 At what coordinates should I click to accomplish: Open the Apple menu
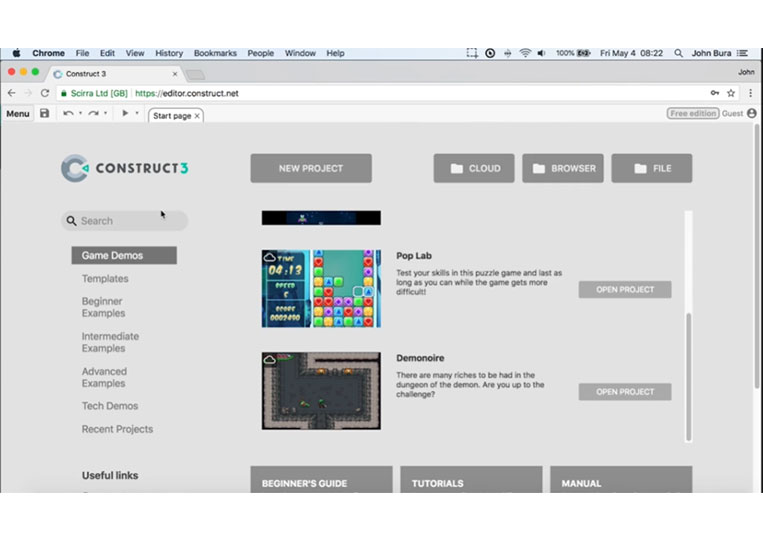pyautogui.click(x=17, y=53)
